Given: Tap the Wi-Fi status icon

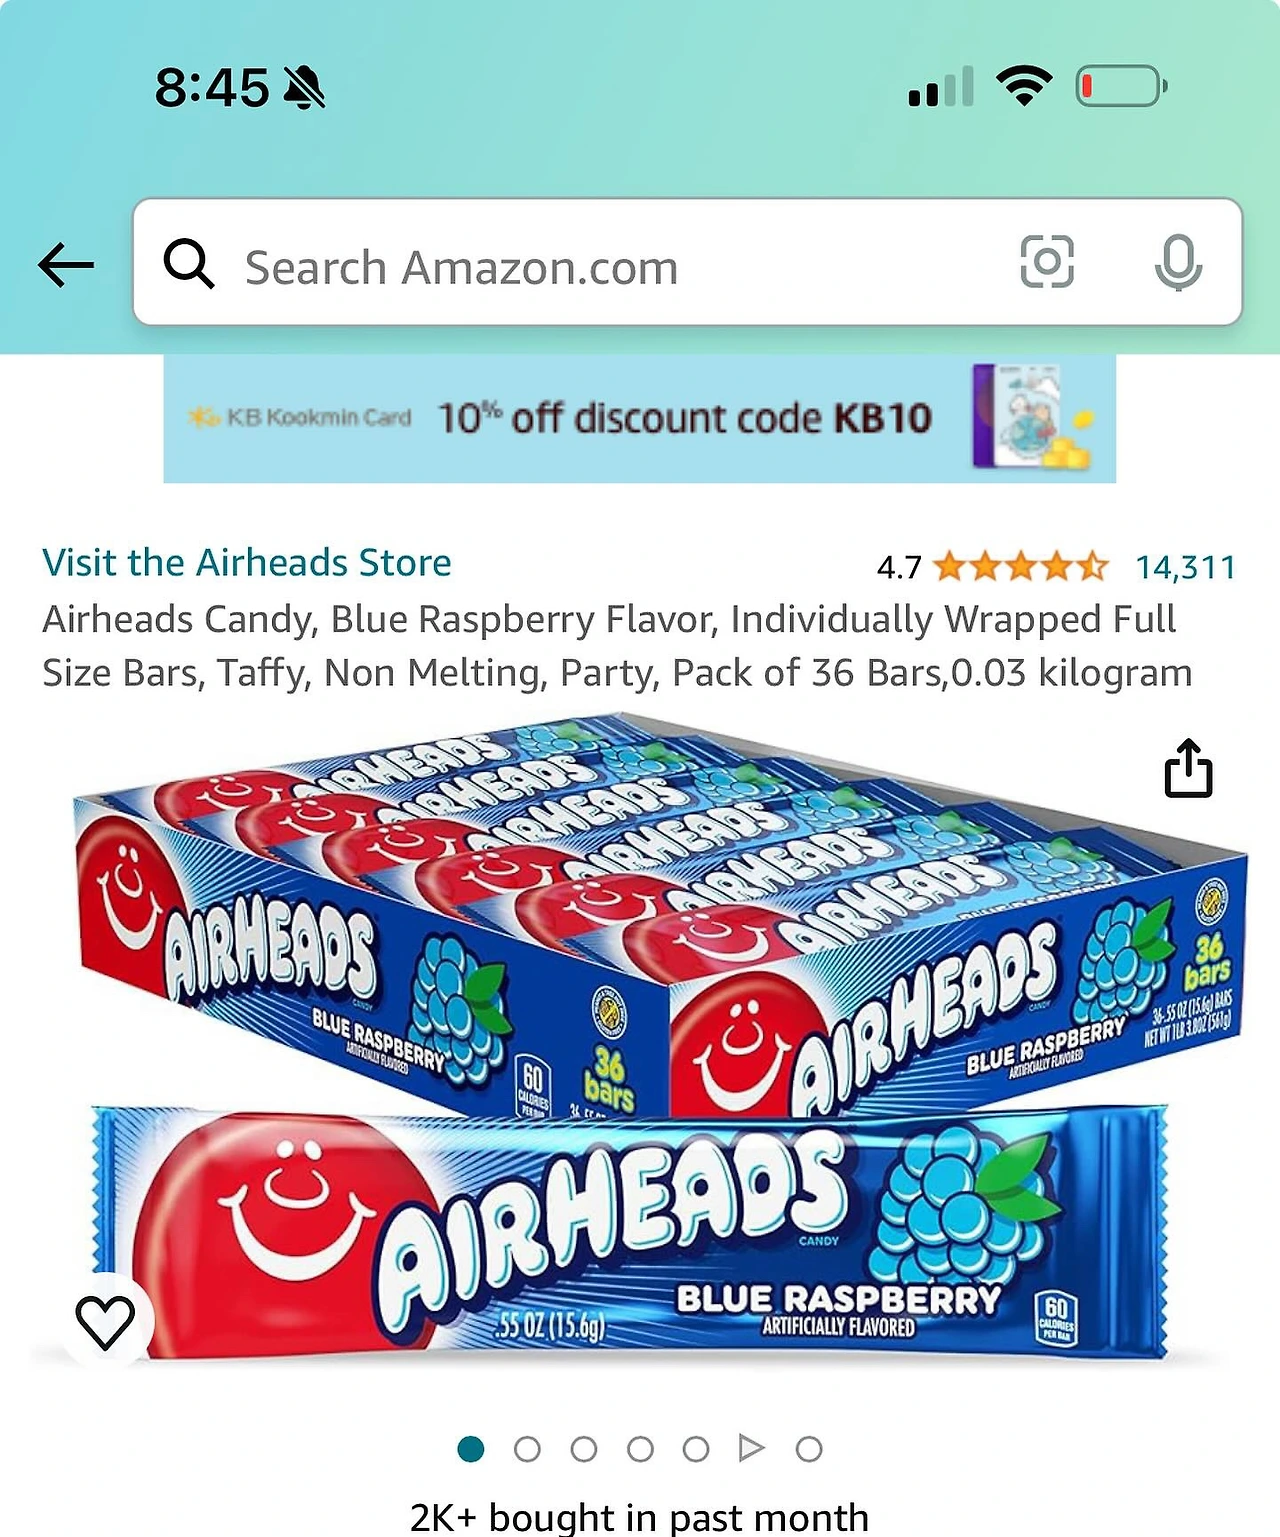Looking at the screenshot, I should [1023, 87].
